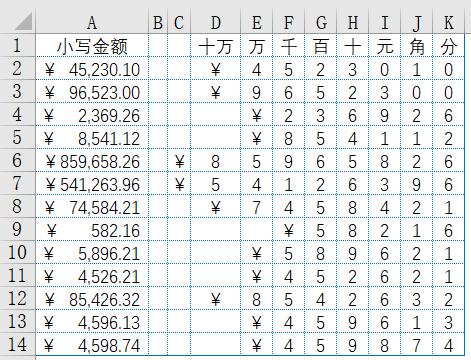471x360 pixels.
Task: Click cell containing ¥859,658.26
Action: click(x=92, y=161)
